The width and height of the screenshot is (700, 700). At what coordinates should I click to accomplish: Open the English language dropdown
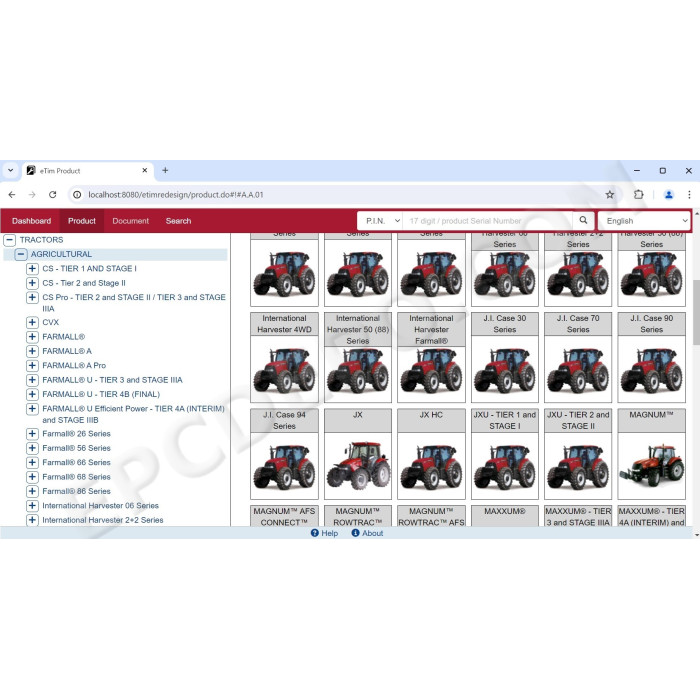(645, 221)
